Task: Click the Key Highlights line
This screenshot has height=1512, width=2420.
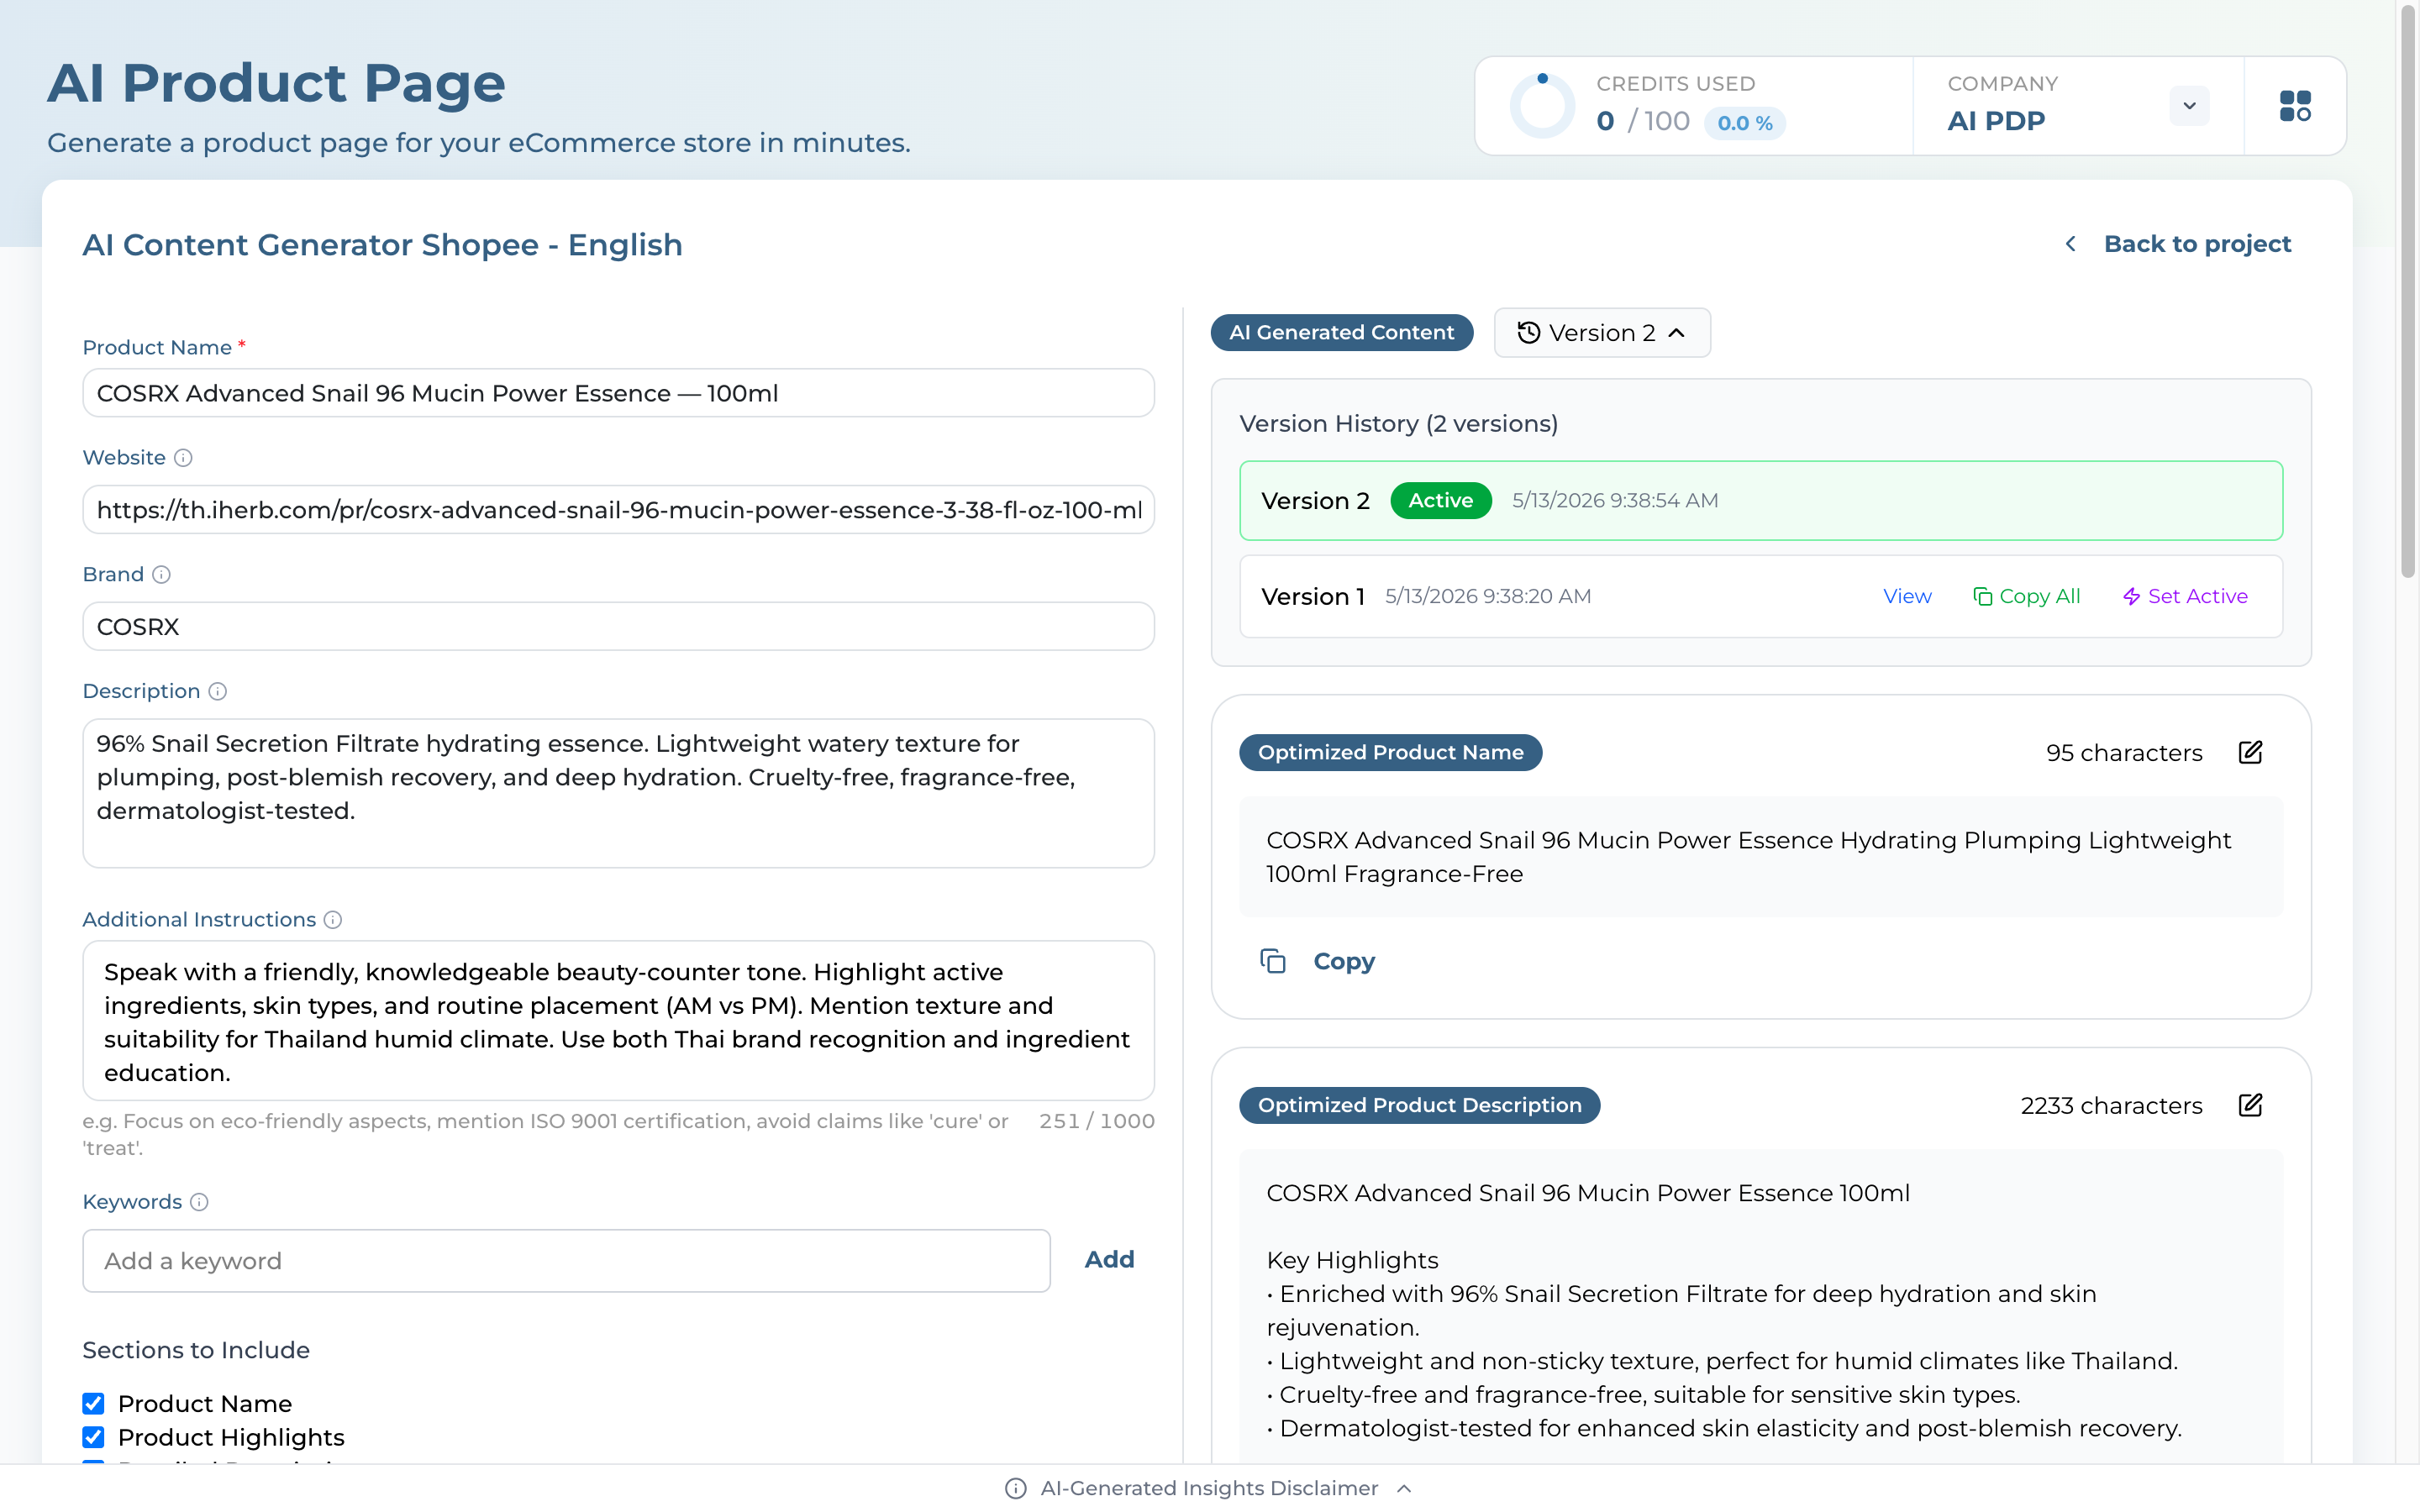Action: [x=1352, y=1260]
